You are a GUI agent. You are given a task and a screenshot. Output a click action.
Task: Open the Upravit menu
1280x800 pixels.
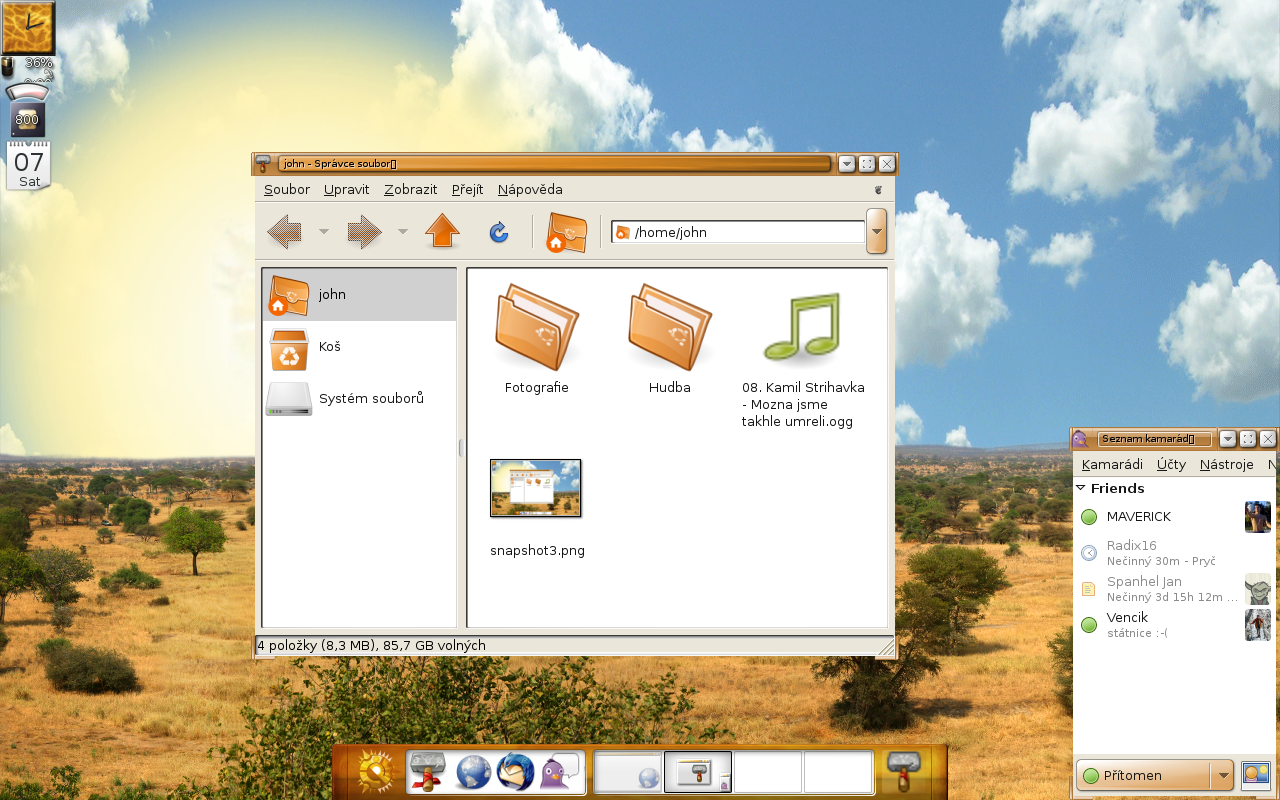[347, 189]
